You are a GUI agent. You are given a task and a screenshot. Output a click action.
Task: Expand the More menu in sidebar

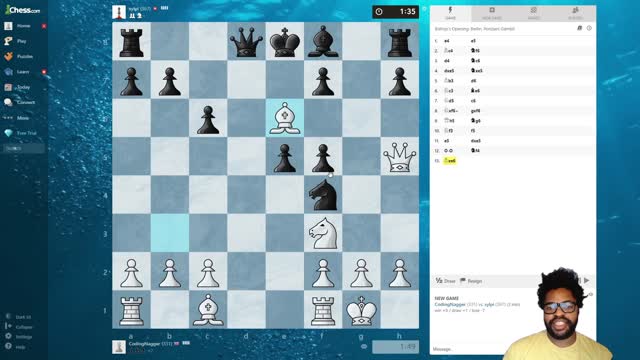(23, 118)
